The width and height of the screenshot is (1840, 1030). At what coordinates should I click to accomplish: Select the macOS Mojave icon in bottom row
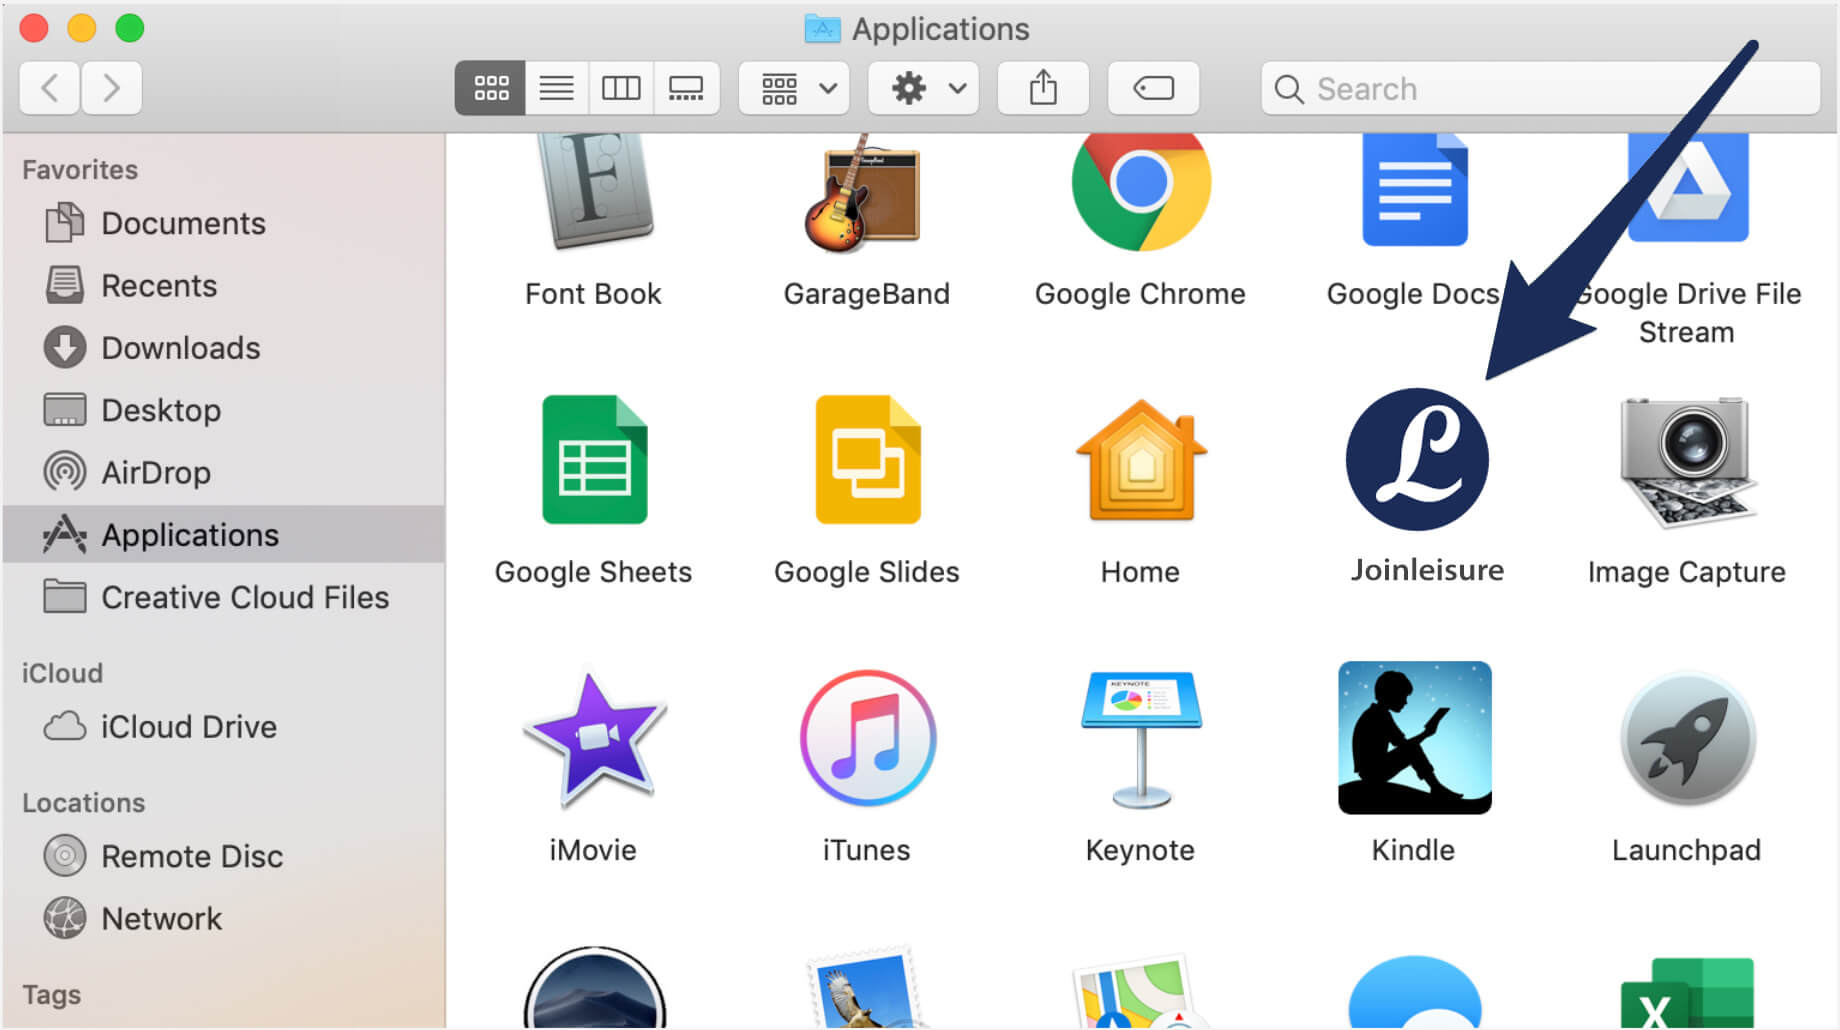(594, 988)
